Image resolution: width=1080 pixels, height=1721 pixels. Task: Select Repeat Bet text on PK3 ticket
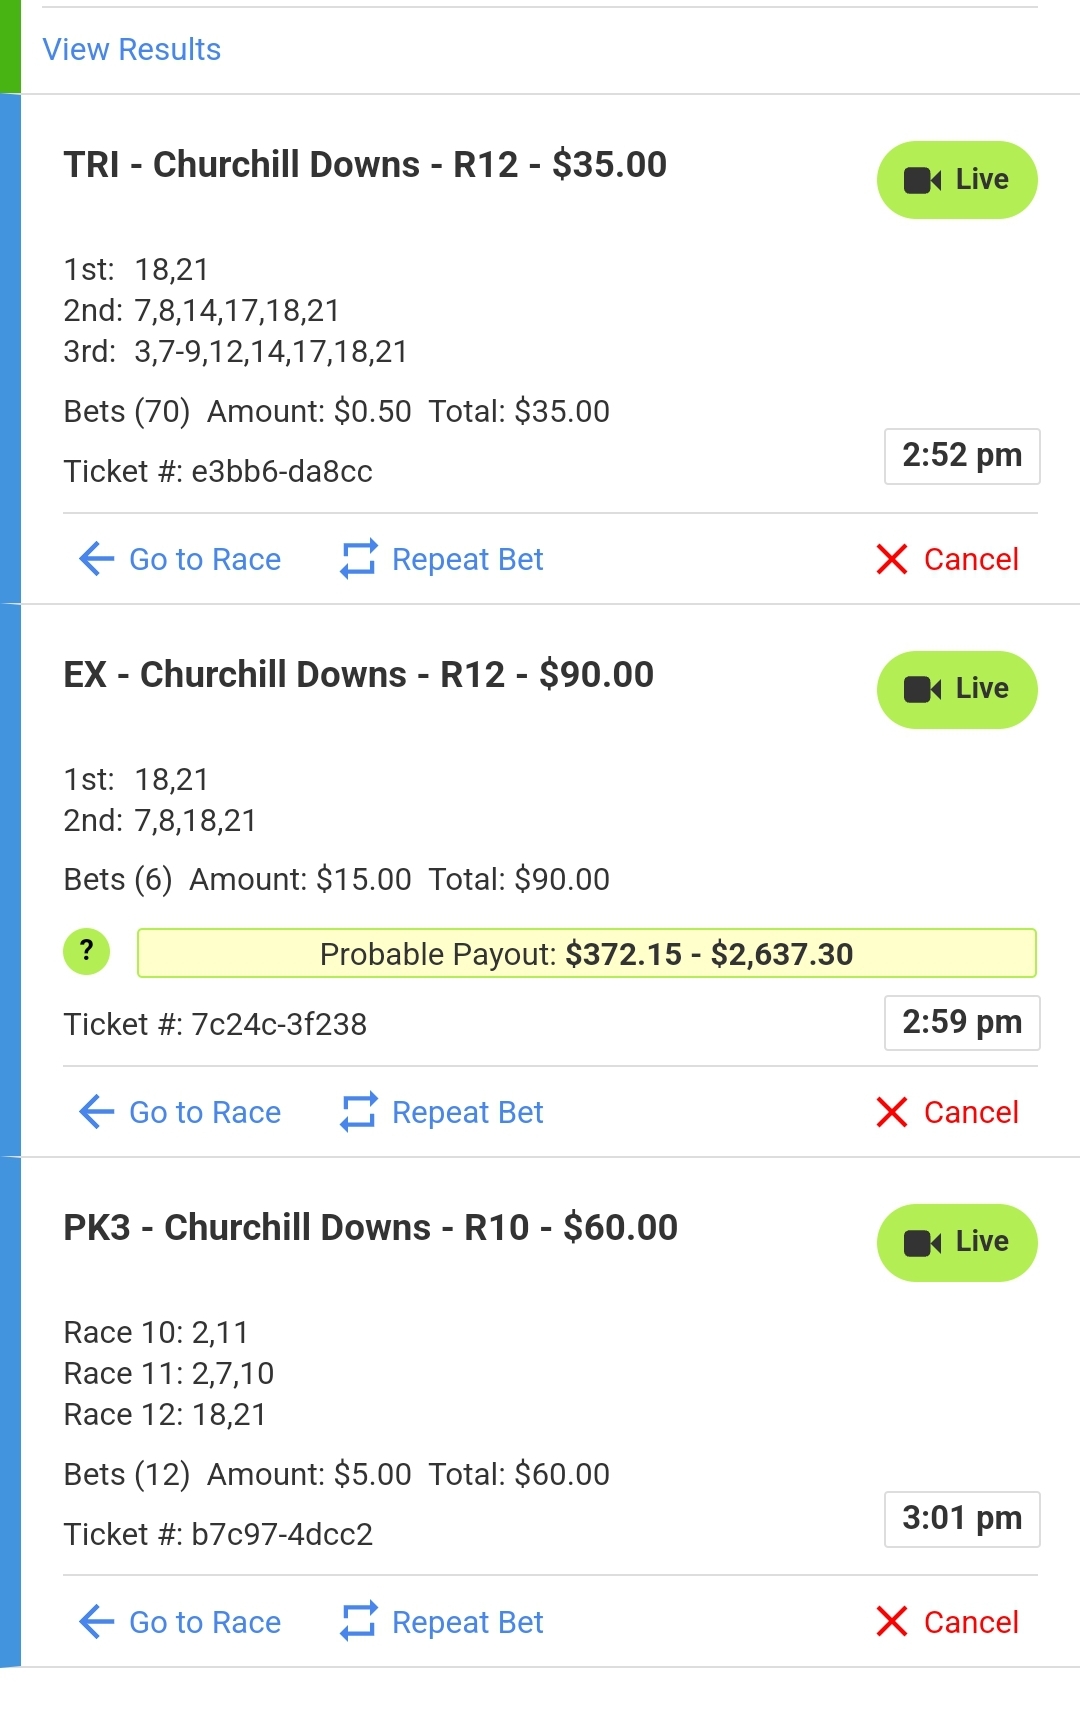[x=467, y=1622]
